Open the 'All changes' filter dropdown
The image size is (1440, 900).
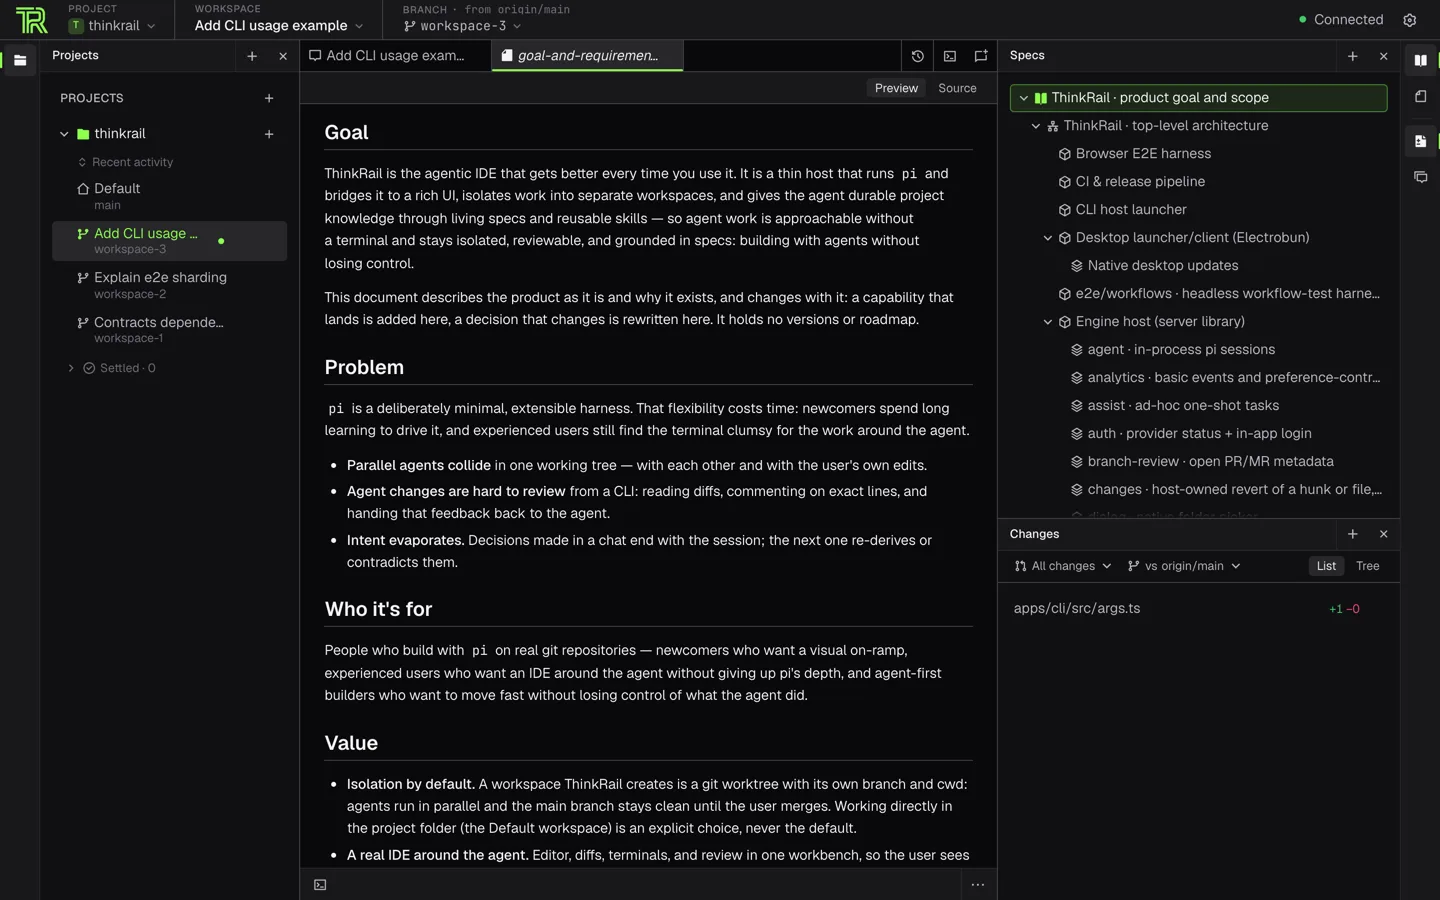[x=1063, y=566]
